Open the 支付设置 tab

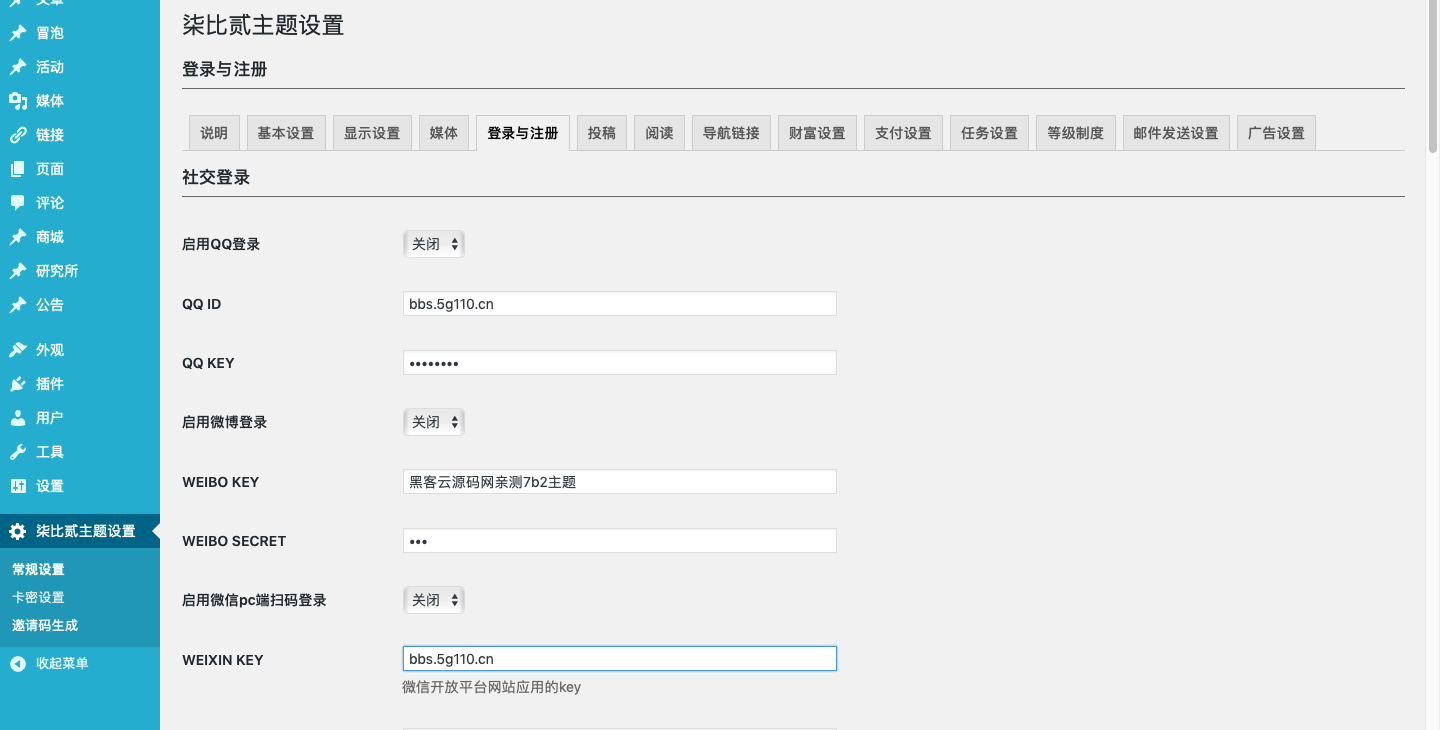click(x=903, y=134)
